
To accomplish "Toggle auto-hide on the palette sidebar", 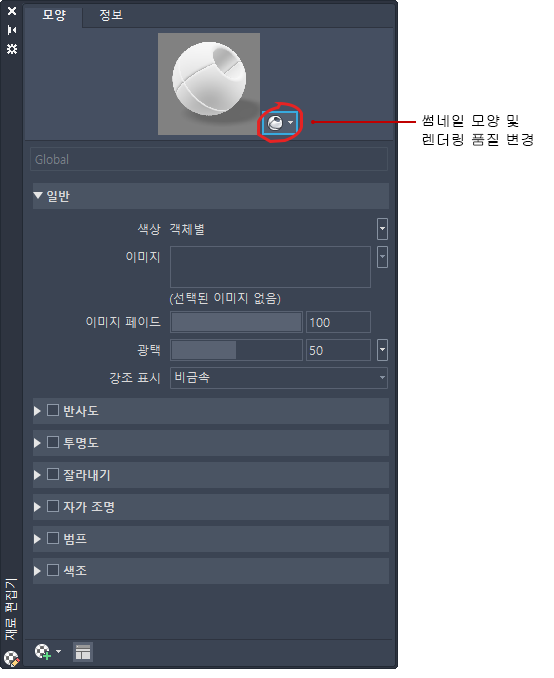I will click(12, 30).
